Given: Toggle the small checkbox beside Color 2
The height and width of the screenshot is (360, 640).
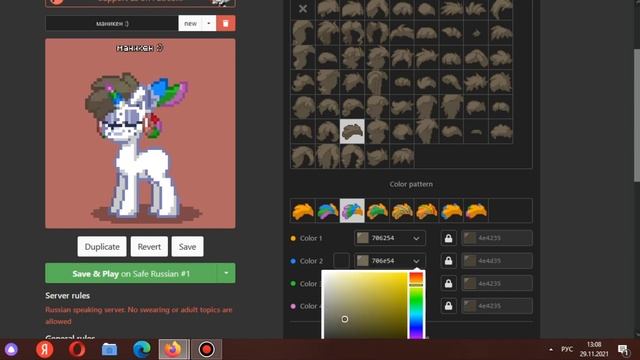Looking at the screenshot, I should pyautogui.click(x=341, y=261).
